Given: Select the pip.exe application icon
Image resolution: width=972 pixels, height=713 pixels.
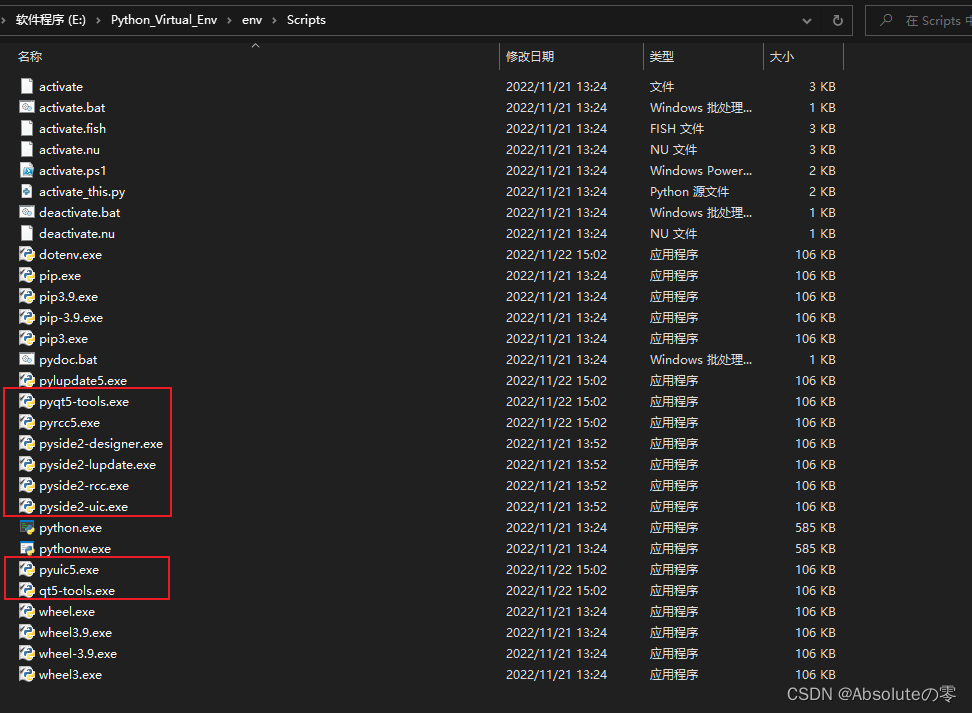Looking at the screenshot, I should (x=27, y=275).
